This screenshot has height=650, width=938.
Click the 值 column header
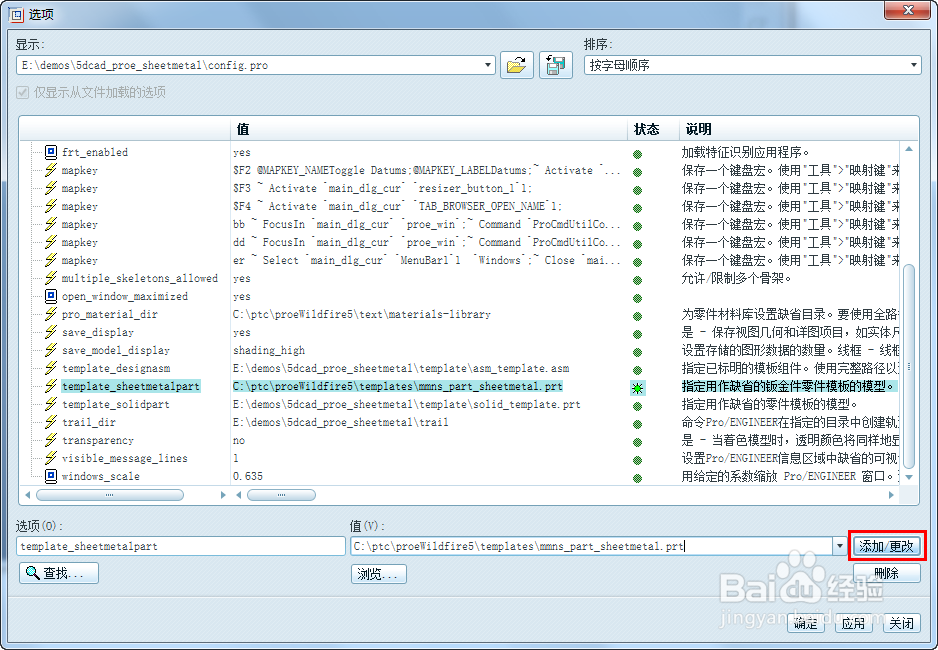pos(428,129)
